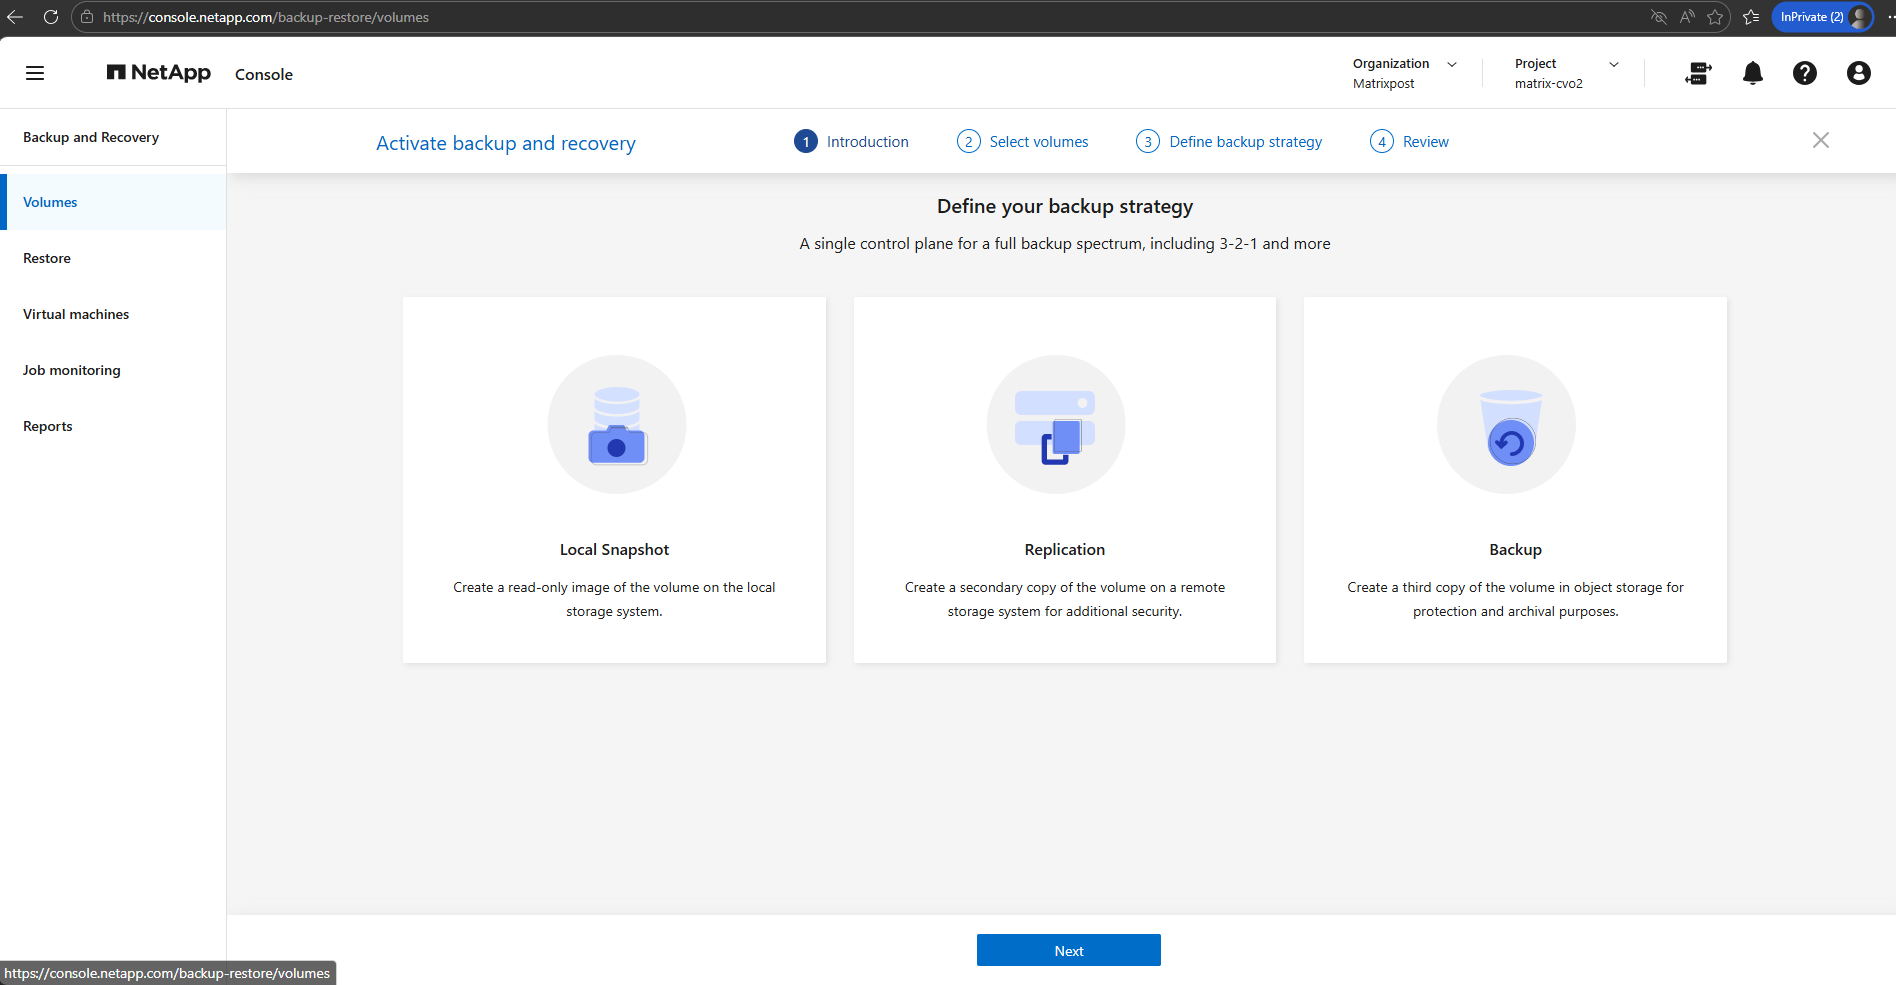Open the hamburger navigation menu
Viewport: 1896px width, 985px height.
35,73
